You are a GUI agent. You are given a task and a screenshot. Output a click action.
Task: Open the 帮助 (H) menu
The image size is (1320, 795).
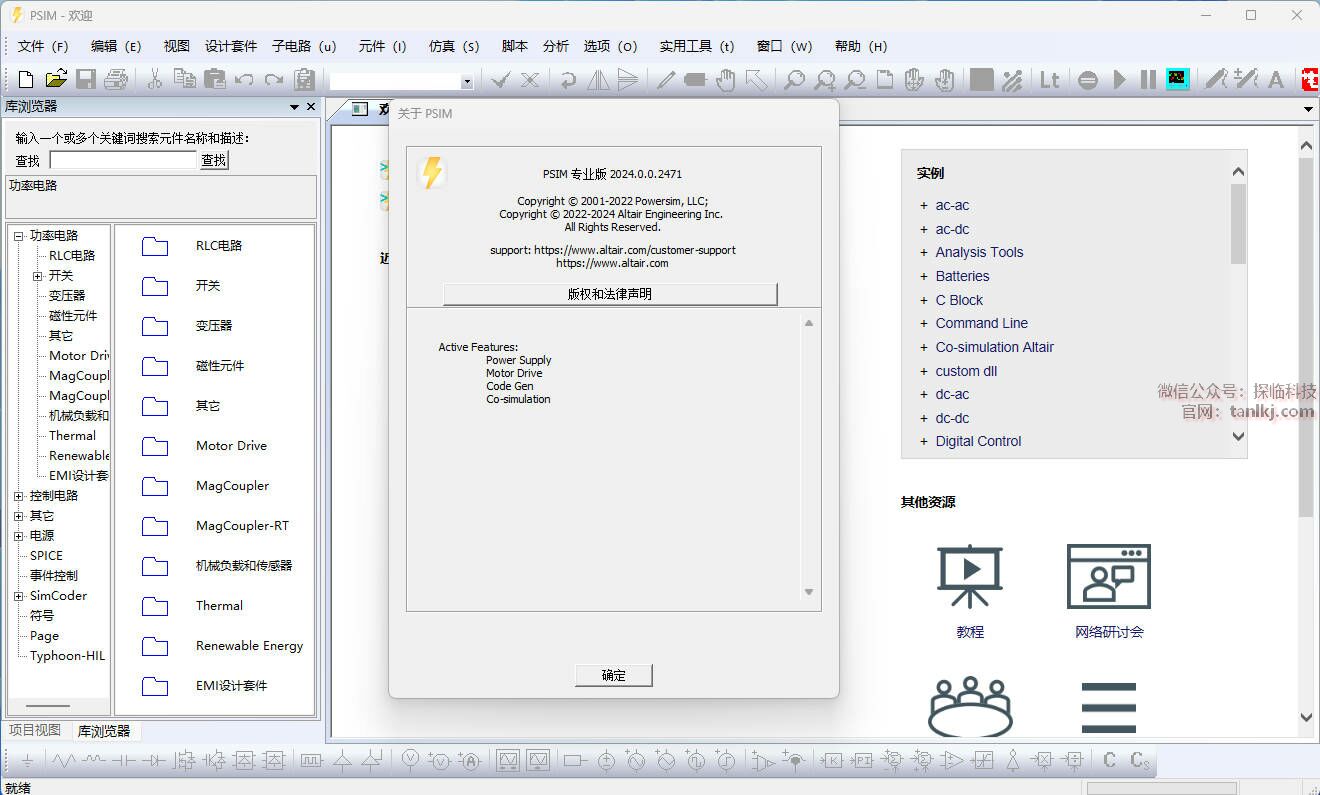861,46
